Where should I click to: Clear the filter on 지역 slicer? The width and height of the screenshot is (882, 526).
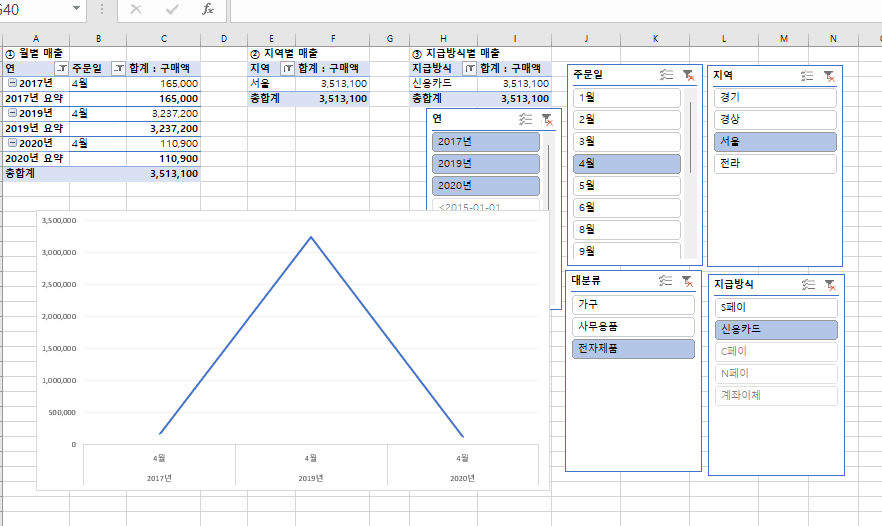pos(828,75)
